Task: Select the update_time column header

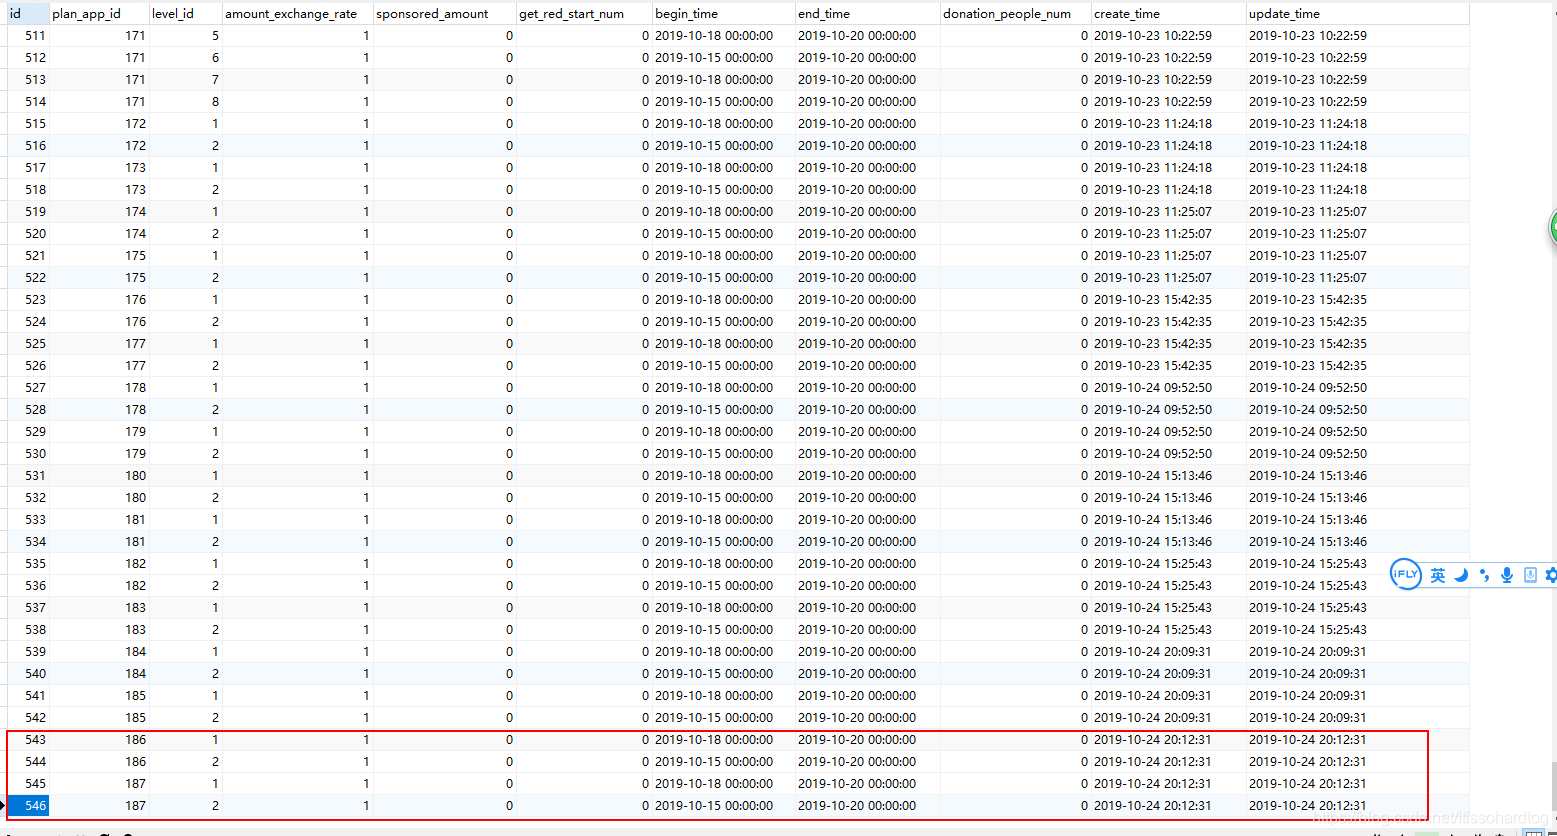Action: (1357, 14)
